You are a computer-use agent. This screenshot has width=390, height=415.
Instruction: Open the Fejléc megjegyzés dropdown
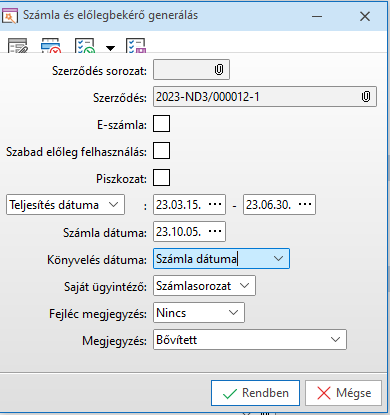click(233, 312)
